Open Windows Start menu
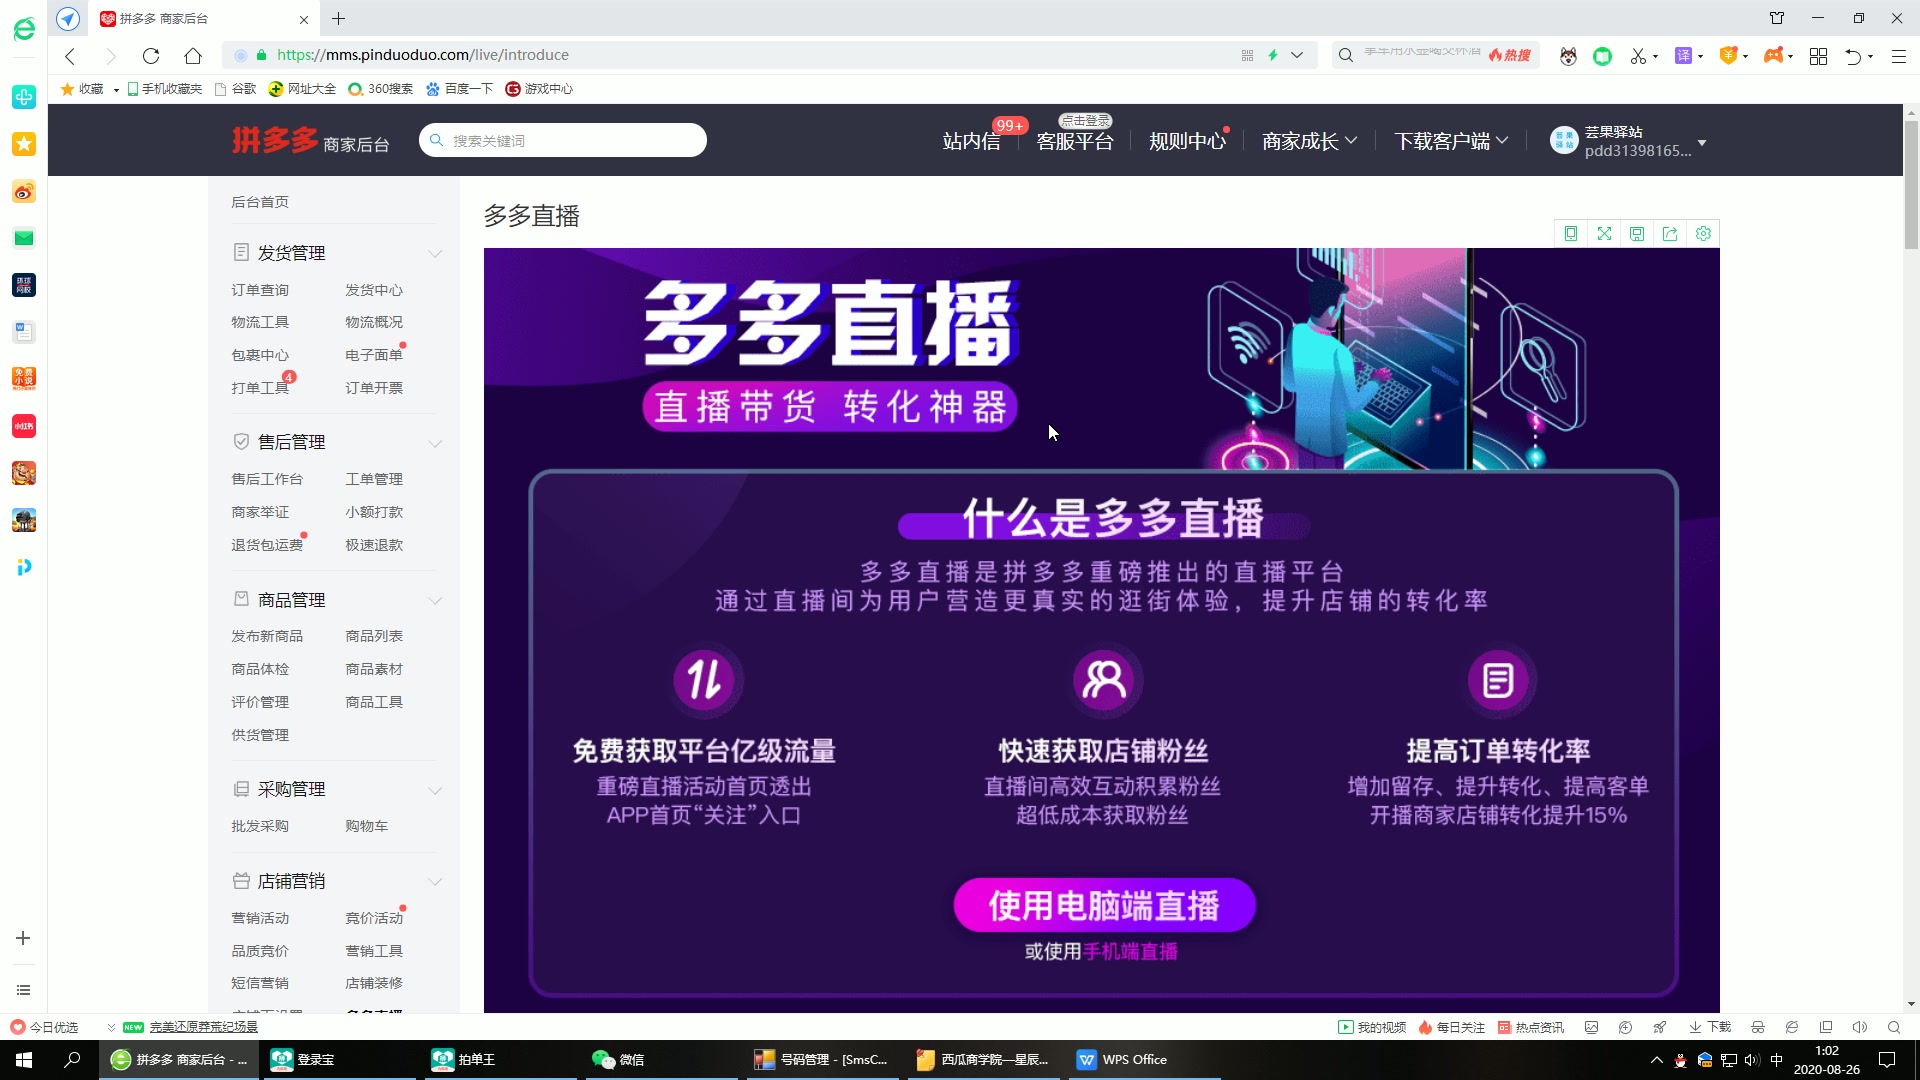The width and height of the screenshot is (1920, 1080). (24, 1060)
